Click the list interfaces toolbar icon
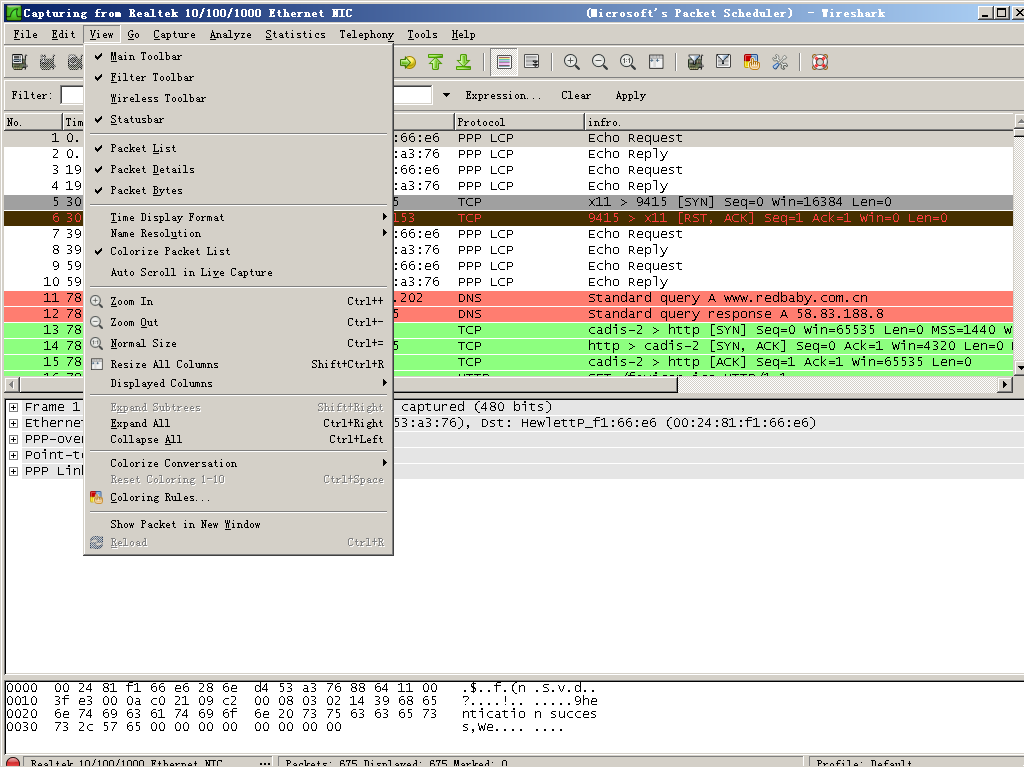This screenshot has width=1024, height=768. [20, 62]
